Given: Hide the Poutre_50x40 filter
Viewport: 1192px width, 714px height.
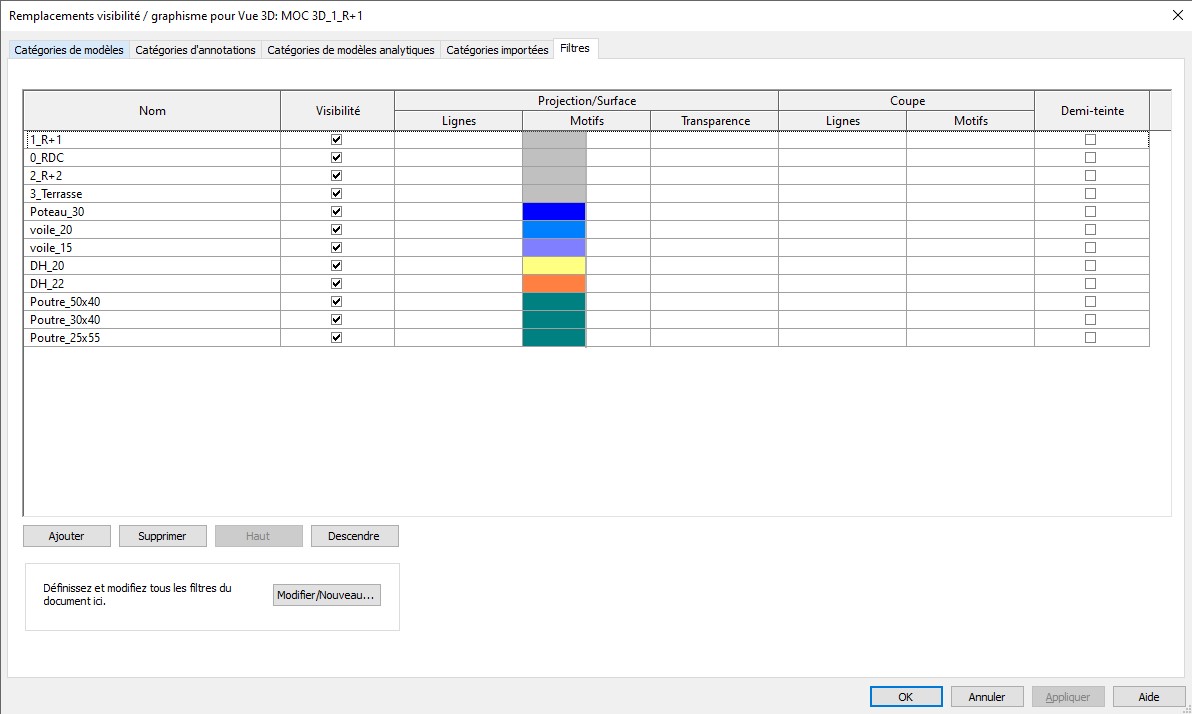Looking at the screenshot, I should [x=337, y=302].
